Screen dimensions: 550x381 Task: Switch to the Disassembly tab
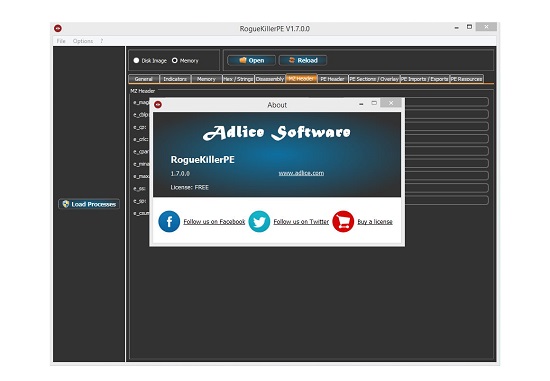(x=270, y=79)
